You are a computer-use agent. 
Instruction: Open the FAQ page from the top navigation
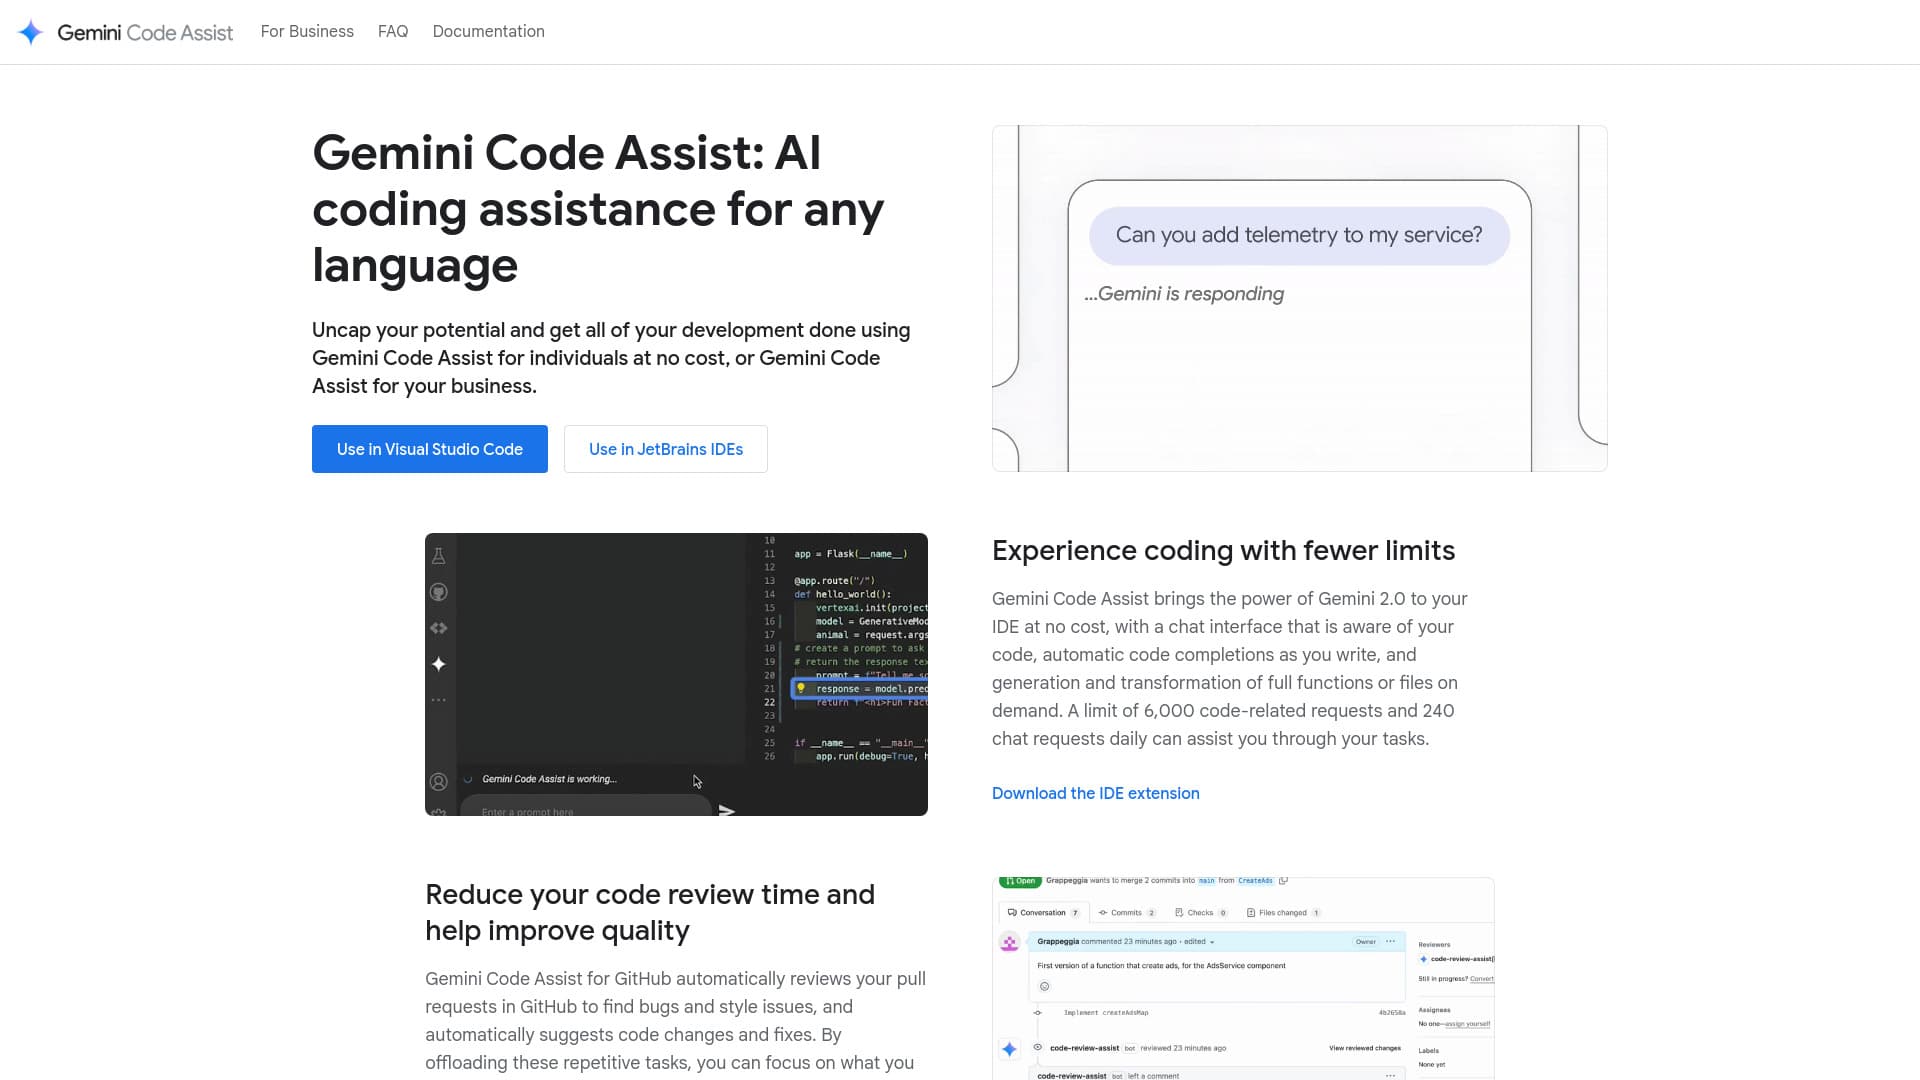click(x=392, y=31)
